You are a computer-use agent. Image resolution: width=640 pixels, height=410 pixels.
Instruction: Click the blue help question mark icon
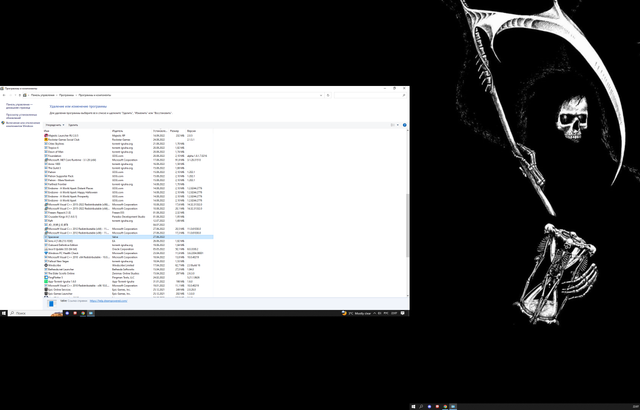point(404,125)
